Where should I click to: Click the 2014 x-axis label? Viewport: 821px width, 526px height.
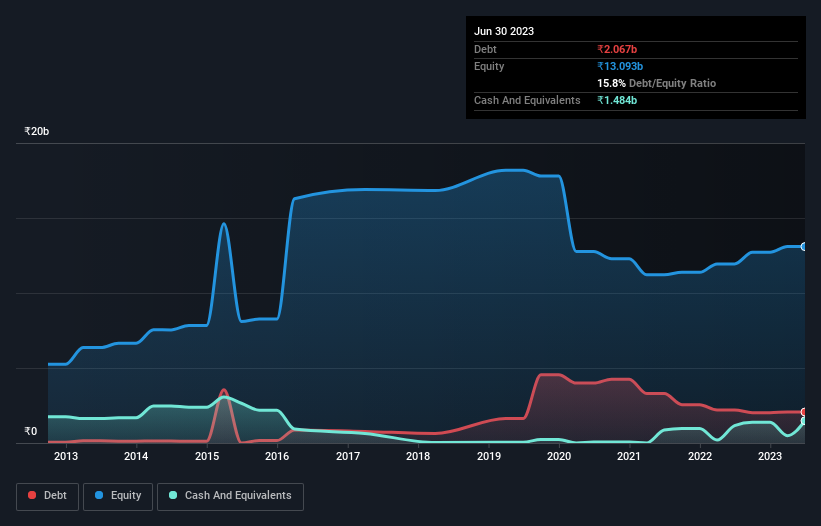click(136, 456)
